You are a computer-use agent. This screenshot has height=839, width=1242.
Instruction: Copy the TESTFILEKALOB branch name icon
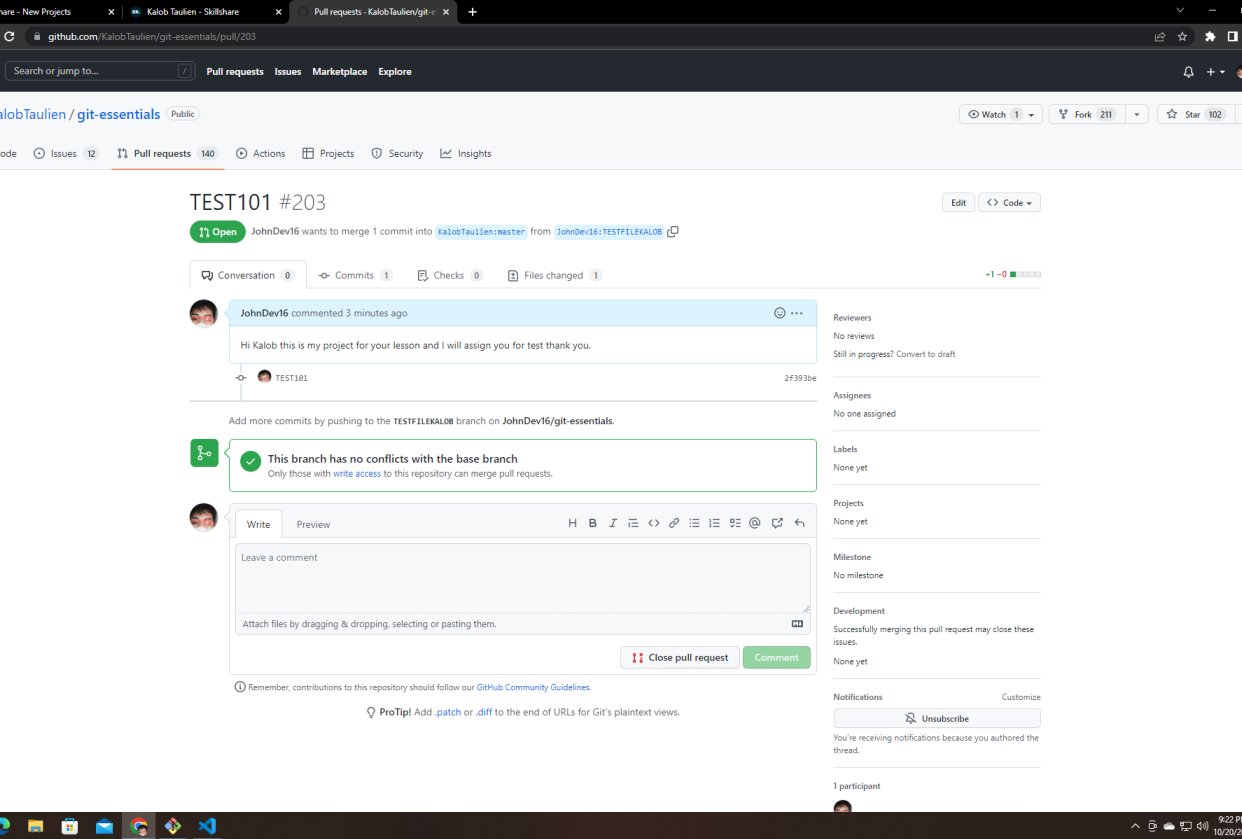click(673, 232)
